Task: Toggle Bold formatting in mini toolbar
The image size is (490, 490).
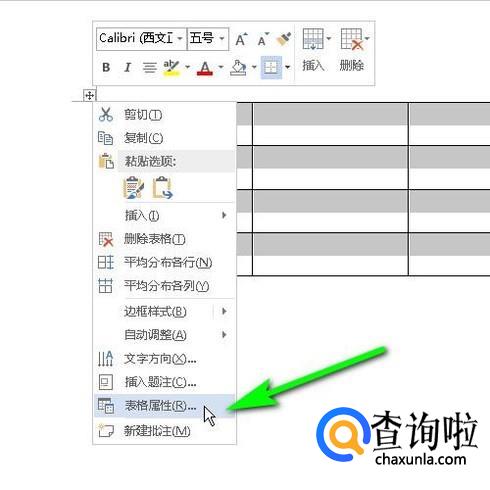Action: 106,67
